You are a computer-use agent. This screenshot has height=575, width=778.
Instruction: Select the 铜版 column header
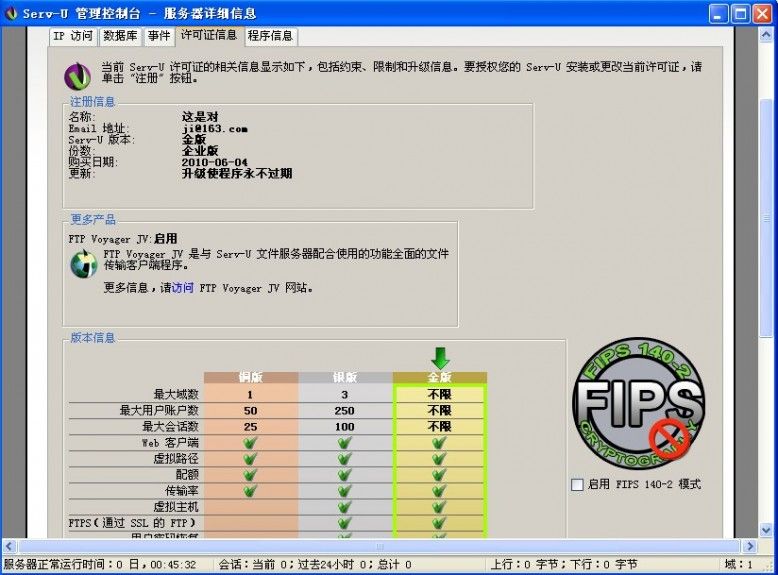(x=251, y=378)
